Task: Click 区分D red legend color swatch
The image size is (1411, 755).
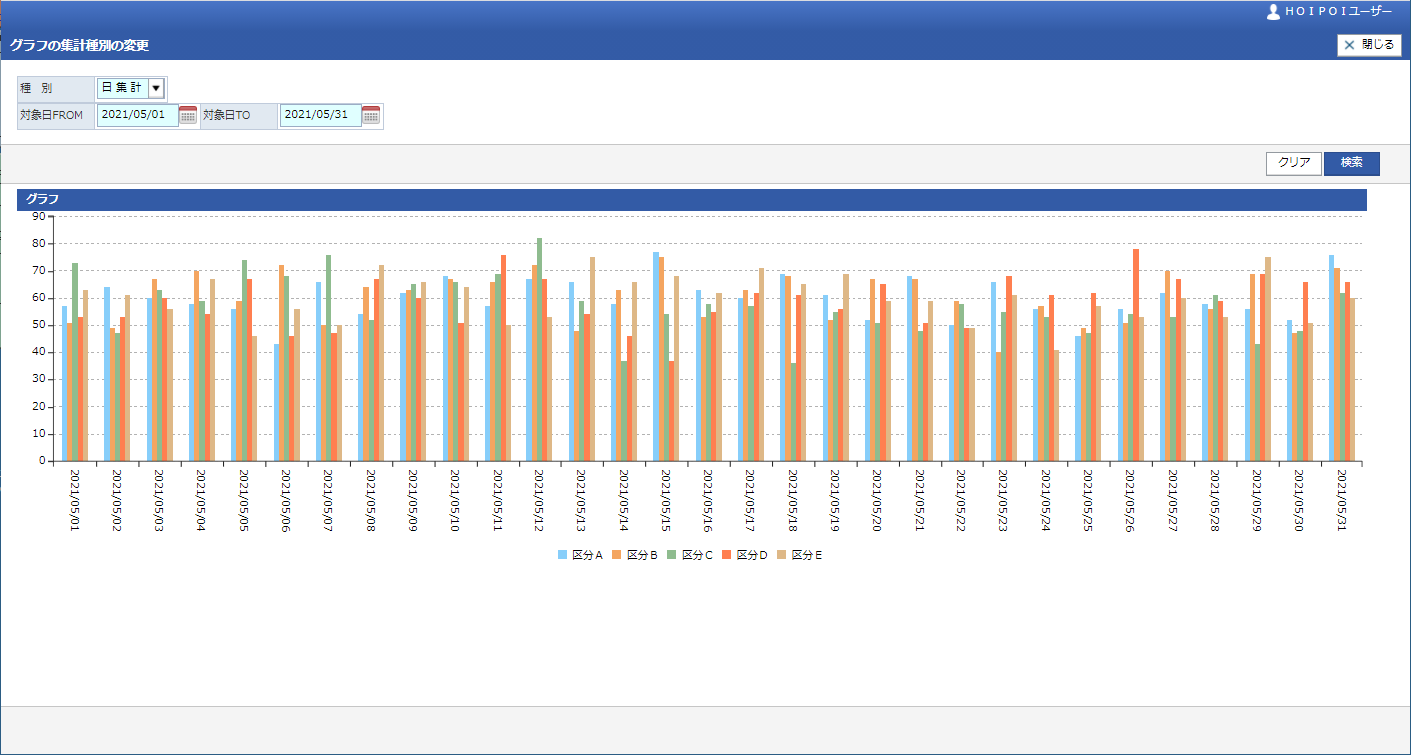Action: 727,555
